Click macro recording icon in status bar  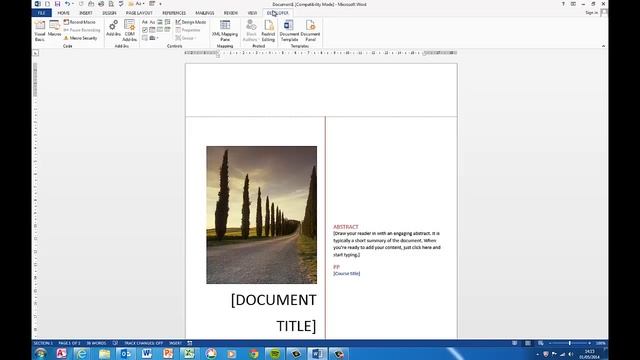point(190,343)
